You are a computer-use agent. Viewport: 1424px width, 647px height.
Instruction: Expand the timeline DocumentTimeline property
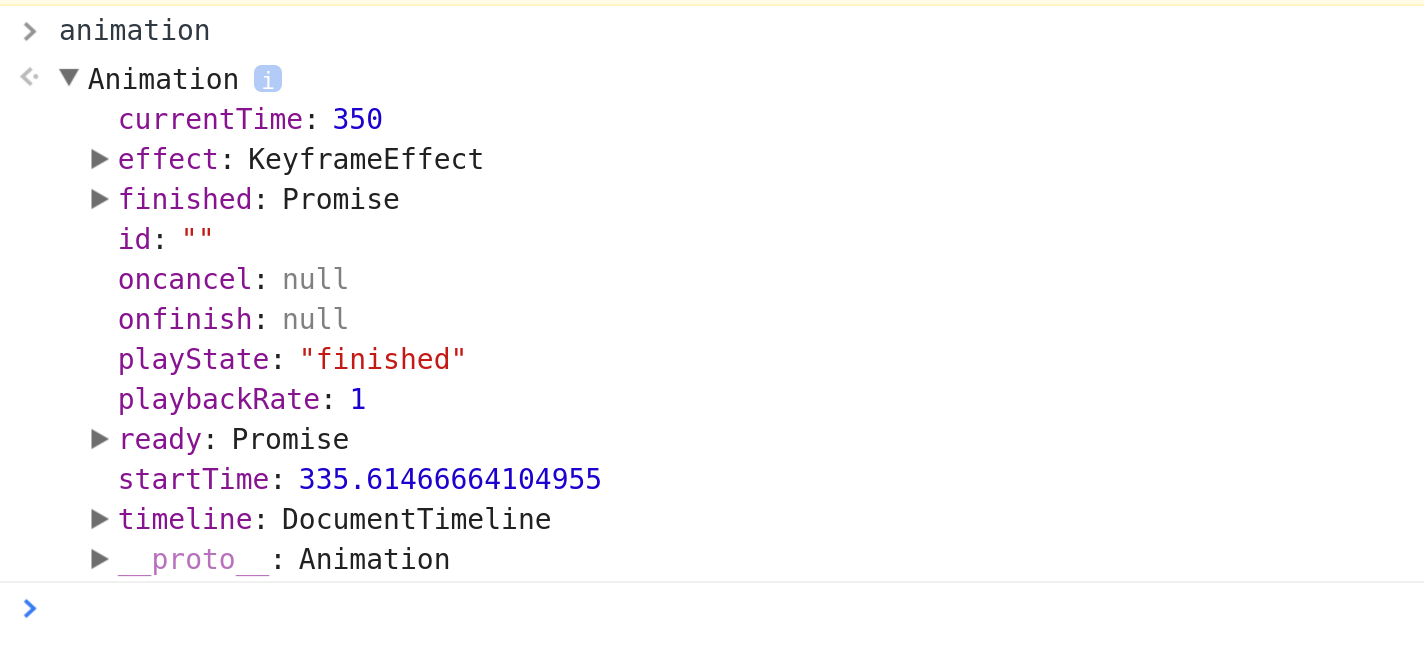point(99,519)
